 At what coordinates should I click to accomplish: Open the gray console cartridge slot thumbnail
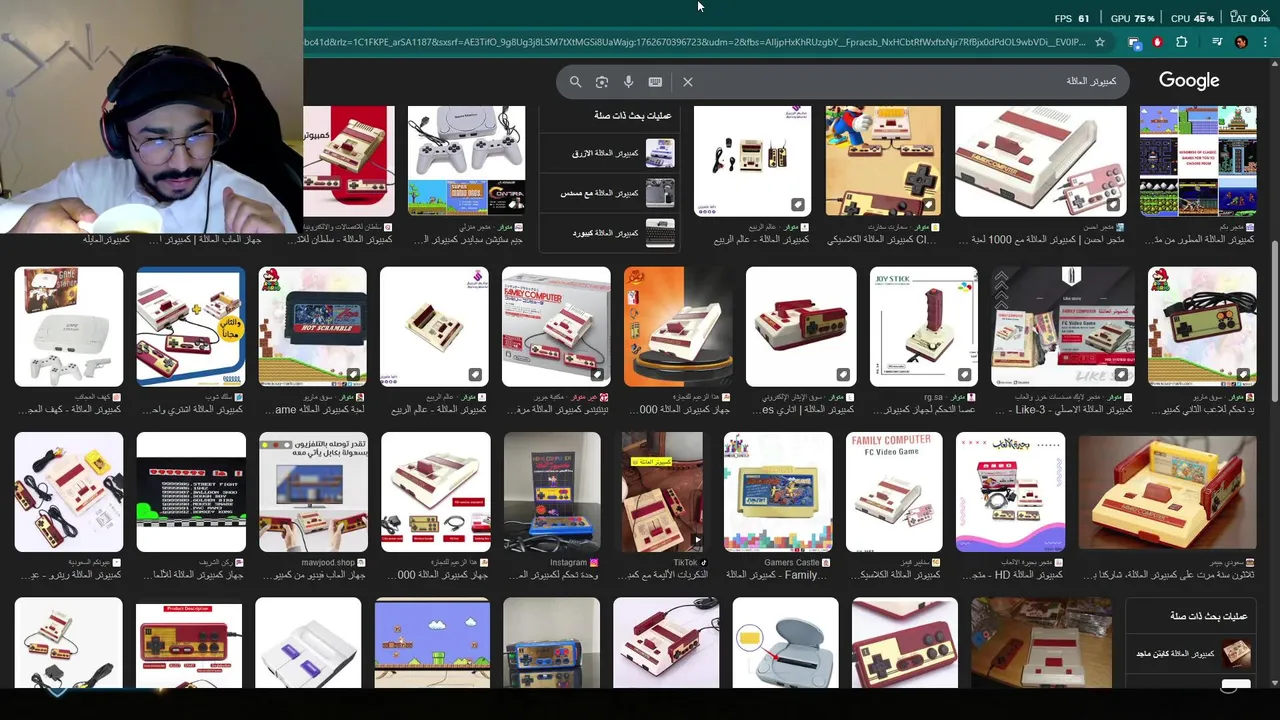point(785,643)
